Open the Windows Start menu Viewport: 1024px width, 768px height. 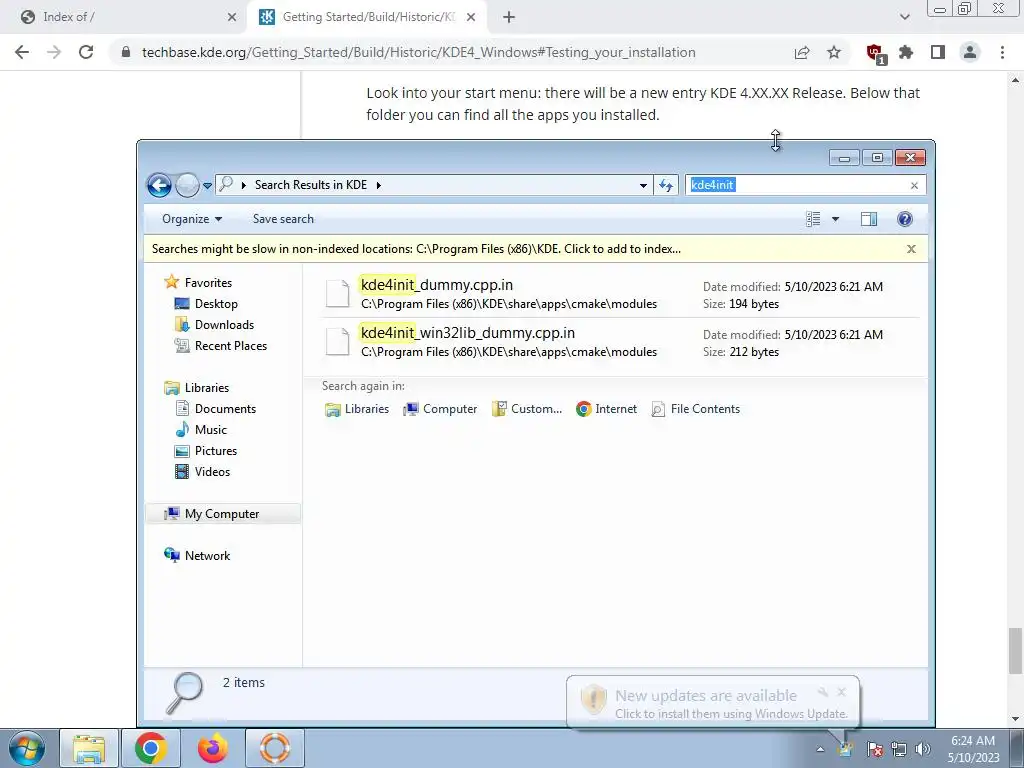click(27, 748)
